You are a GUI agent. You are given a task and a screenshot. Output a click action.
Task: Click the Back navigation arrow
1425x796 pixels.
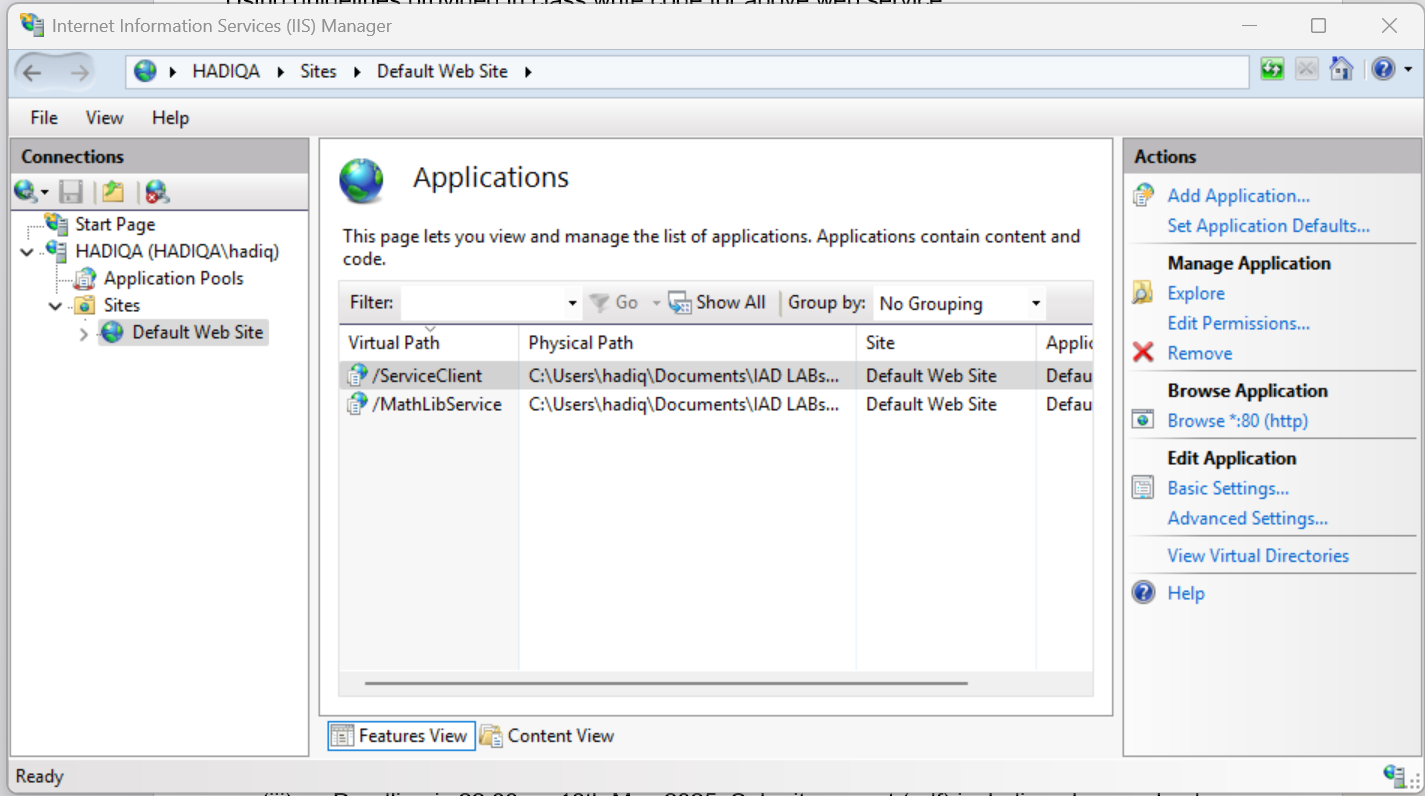point(32,72)
